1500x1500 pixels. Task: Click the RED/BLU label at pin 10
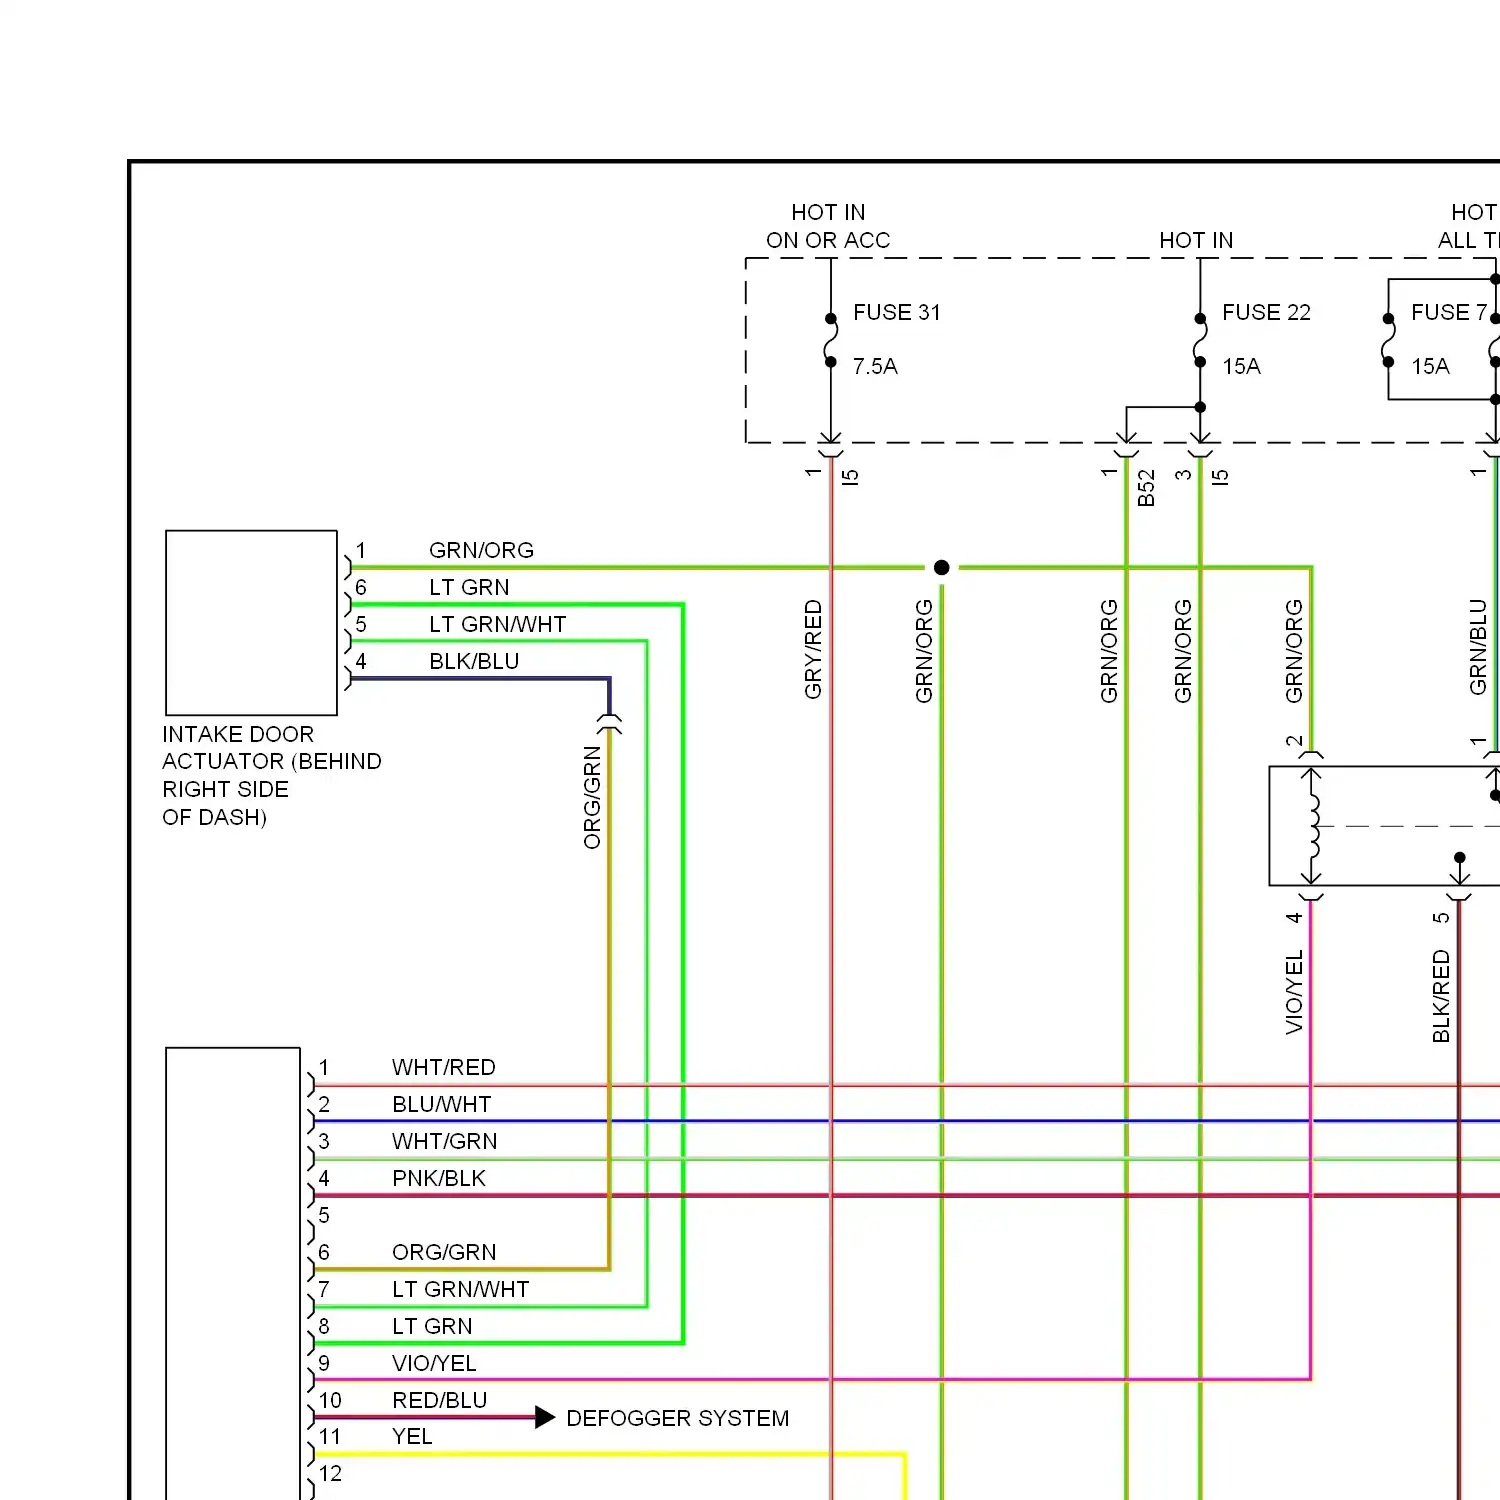pyautogui.click(x=439, y=1400)
